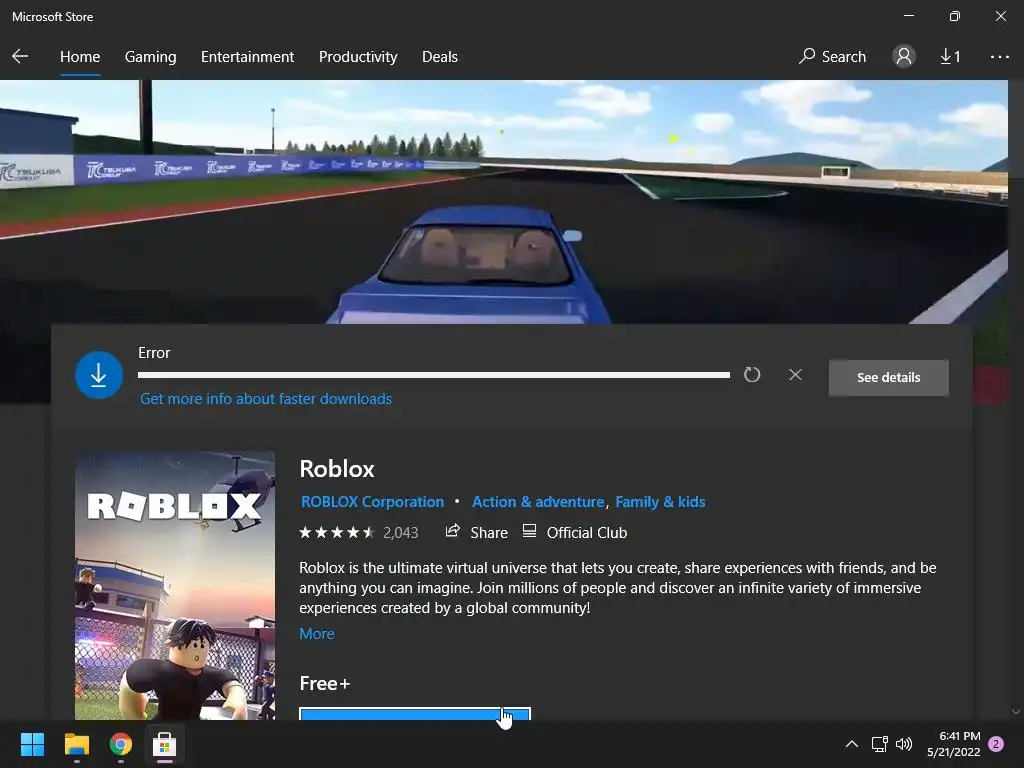Click the page scrollbar down arrow
1024x768 pixels.
pyautogui.click(x=1016, y=712)
